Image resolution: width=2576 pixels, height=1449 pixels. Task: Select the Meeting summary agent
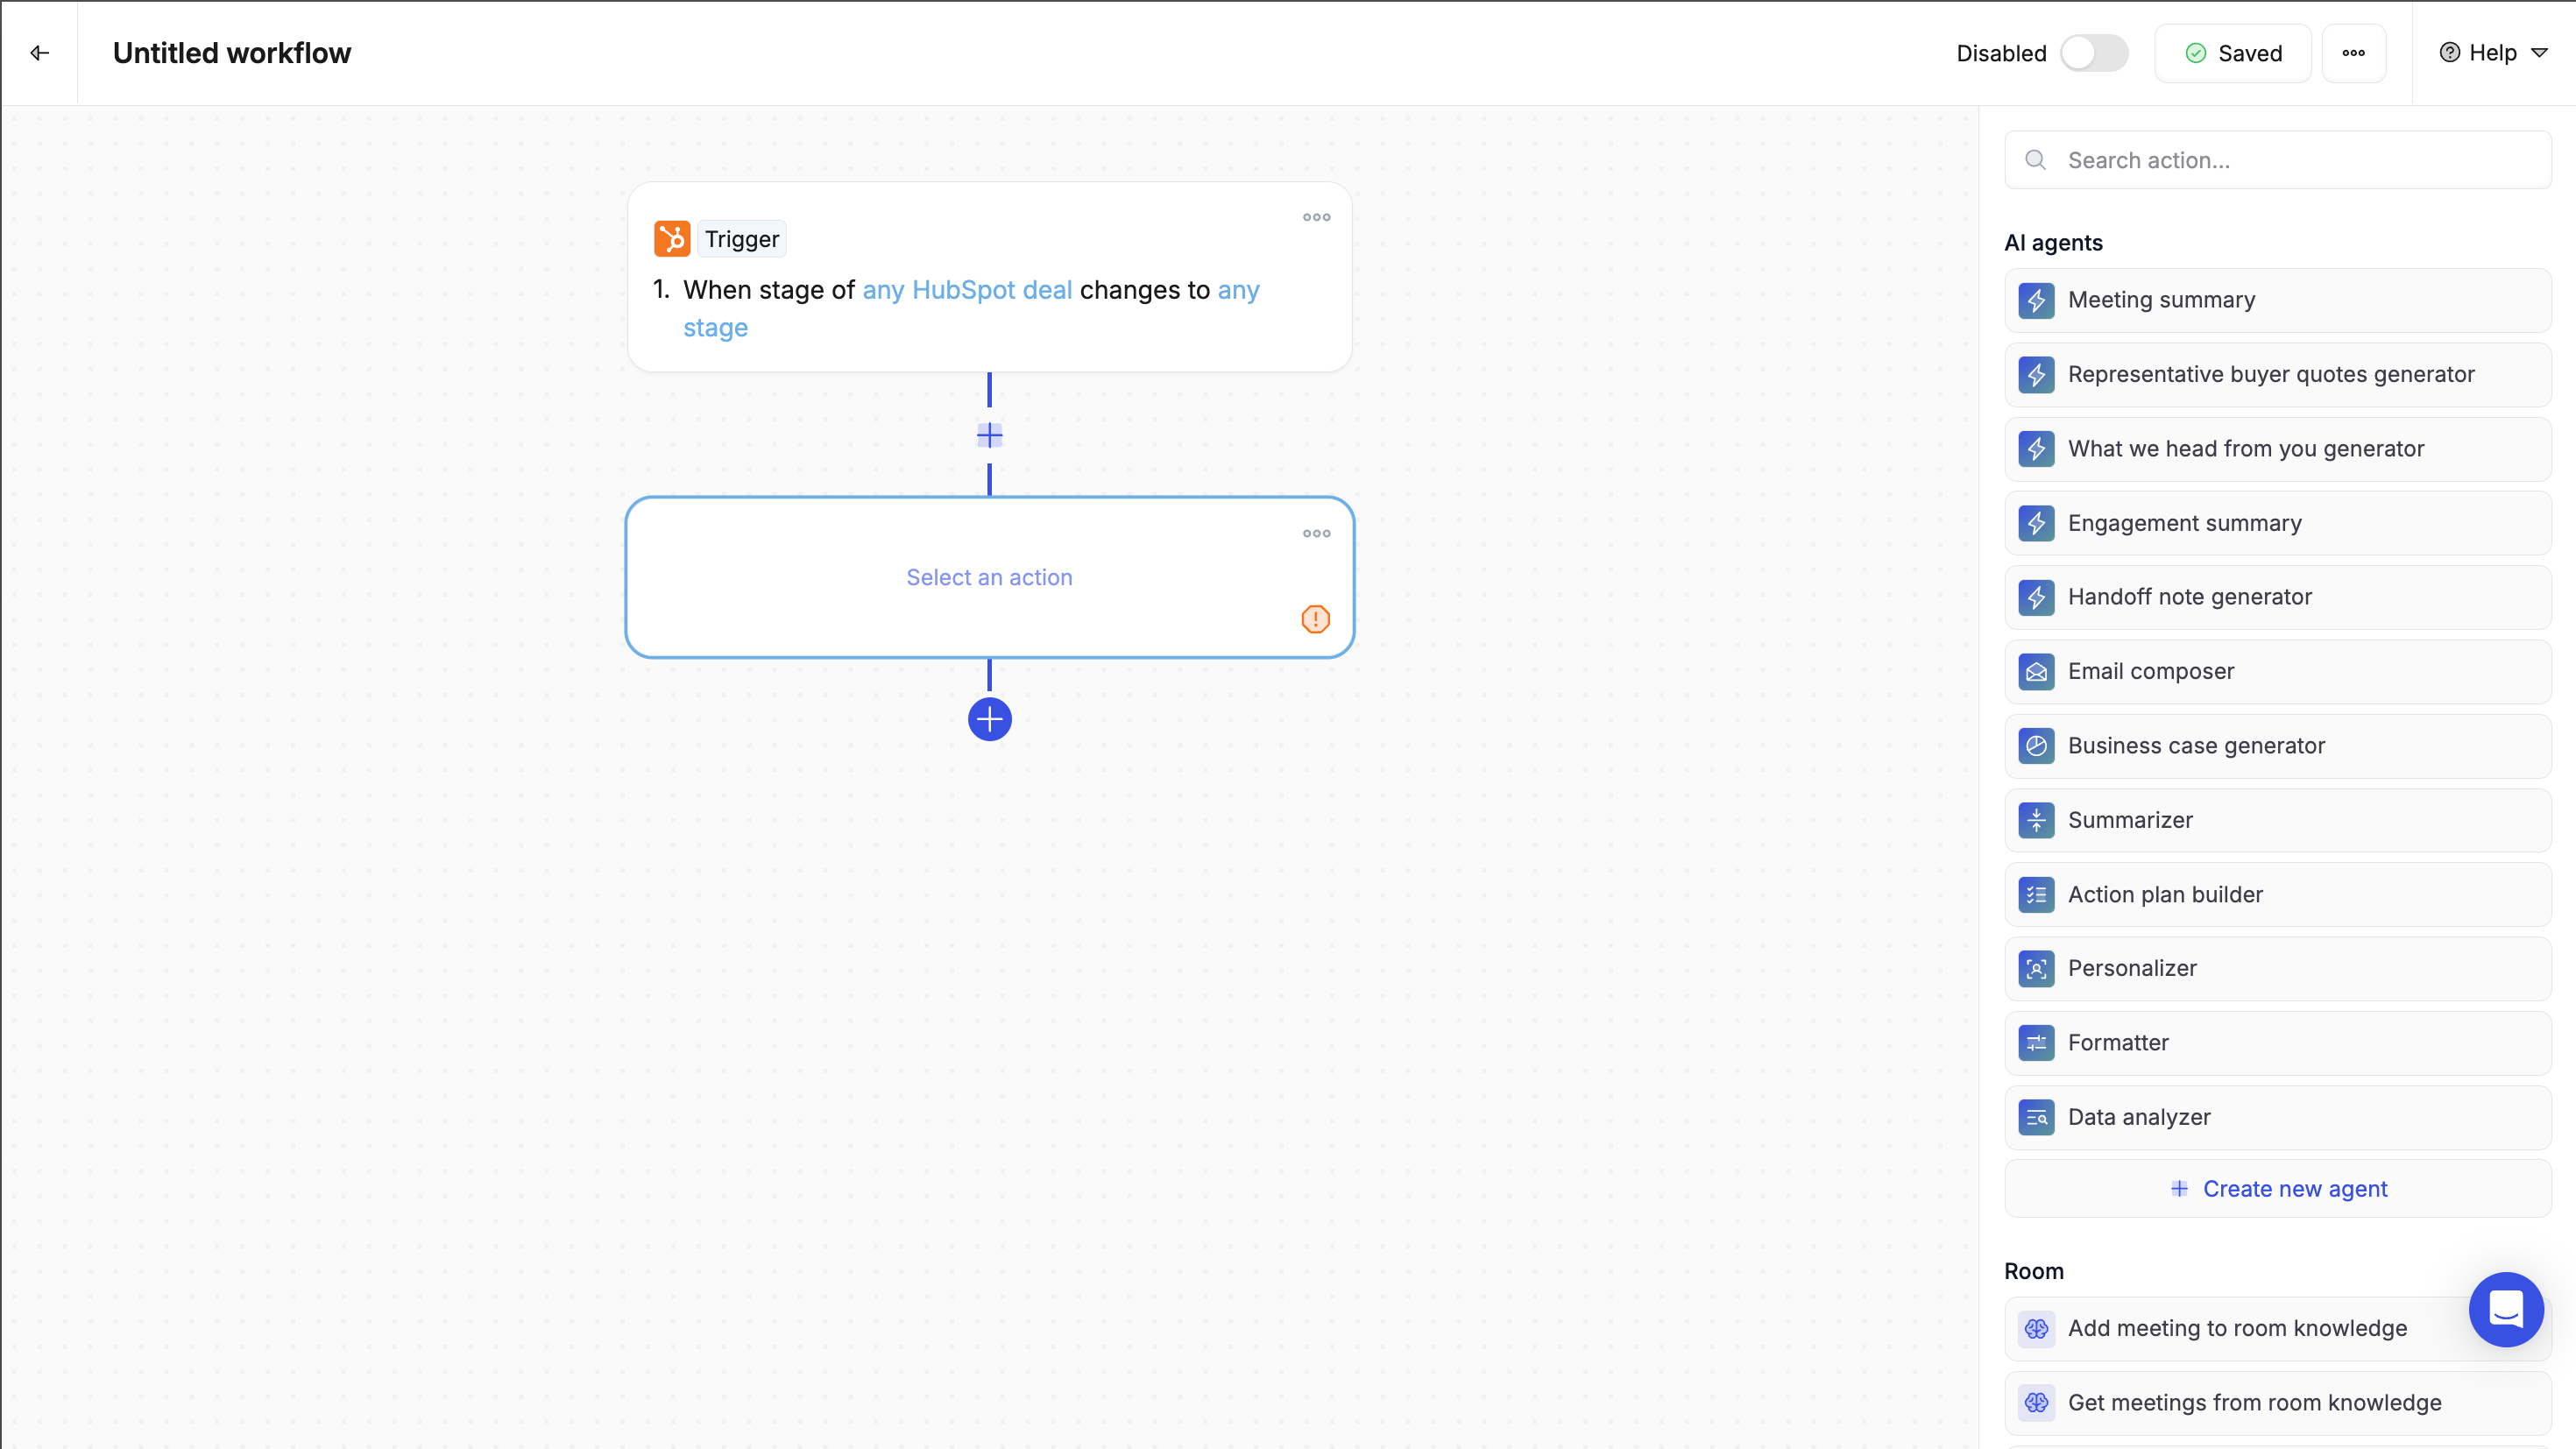[x=2160, y=300]
